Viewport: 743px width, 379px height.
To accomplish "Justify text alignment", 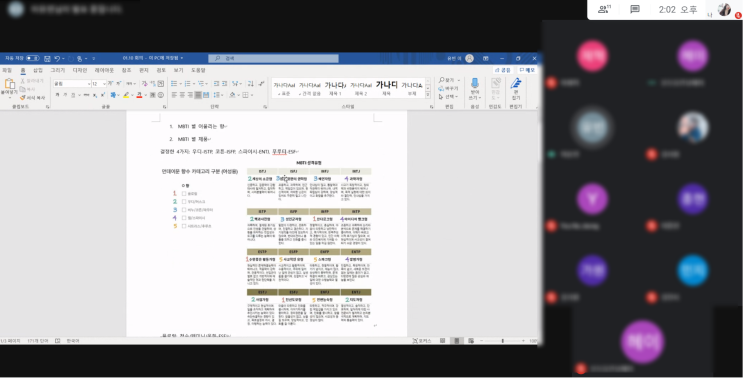I will [198, 95].
